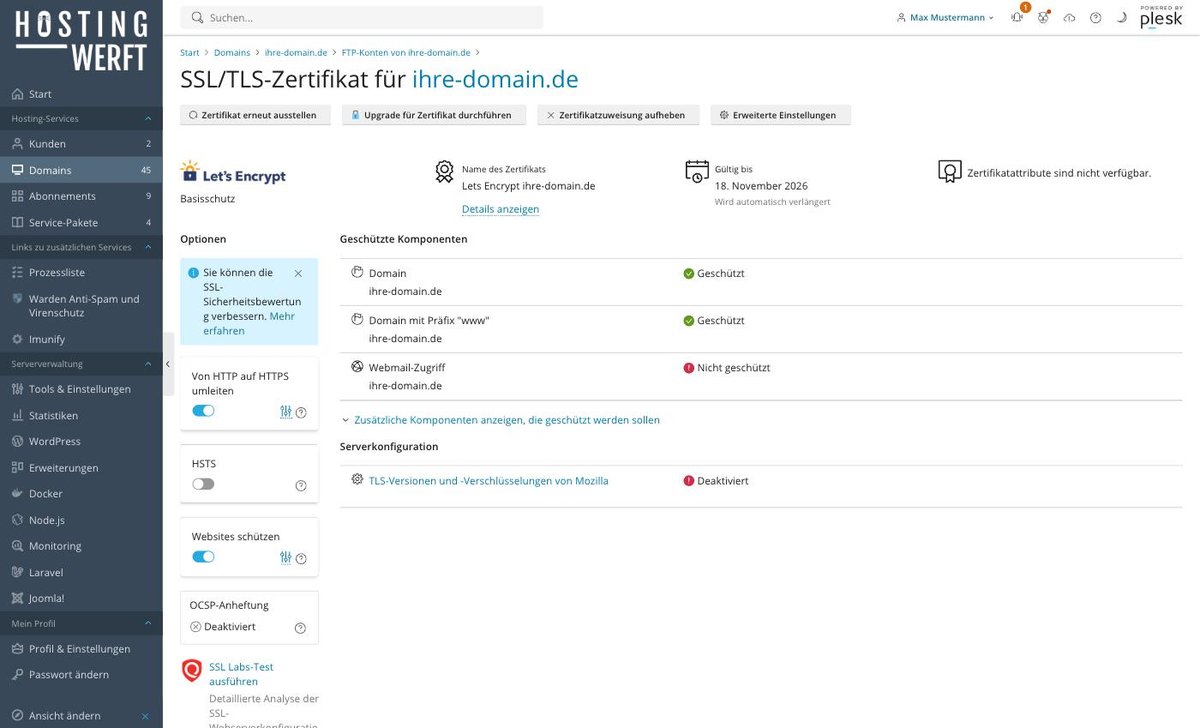
Task: Open Statistiken in sidebar
Action: click(81, 415)
